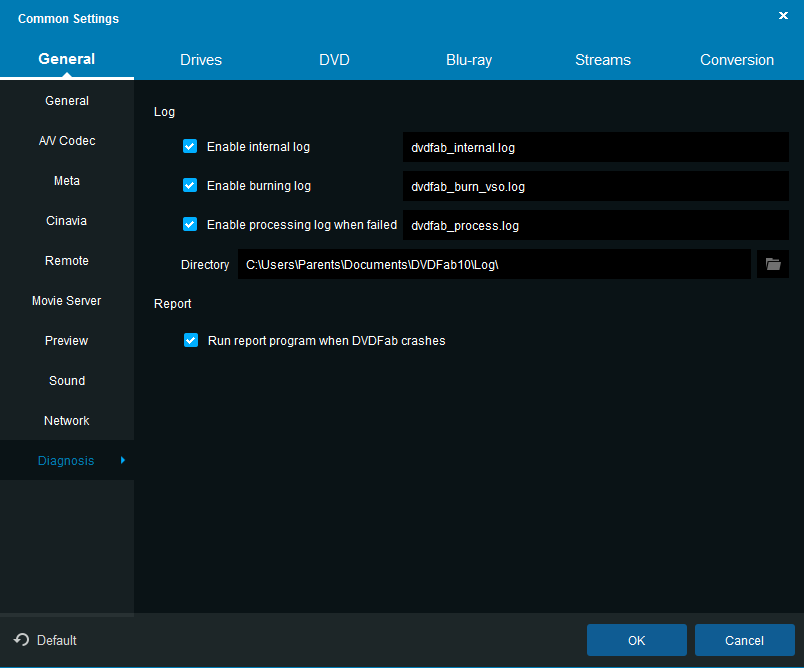804x668 pixels.
Task: Select Preview in the sidebar
Action: point(67,340)
